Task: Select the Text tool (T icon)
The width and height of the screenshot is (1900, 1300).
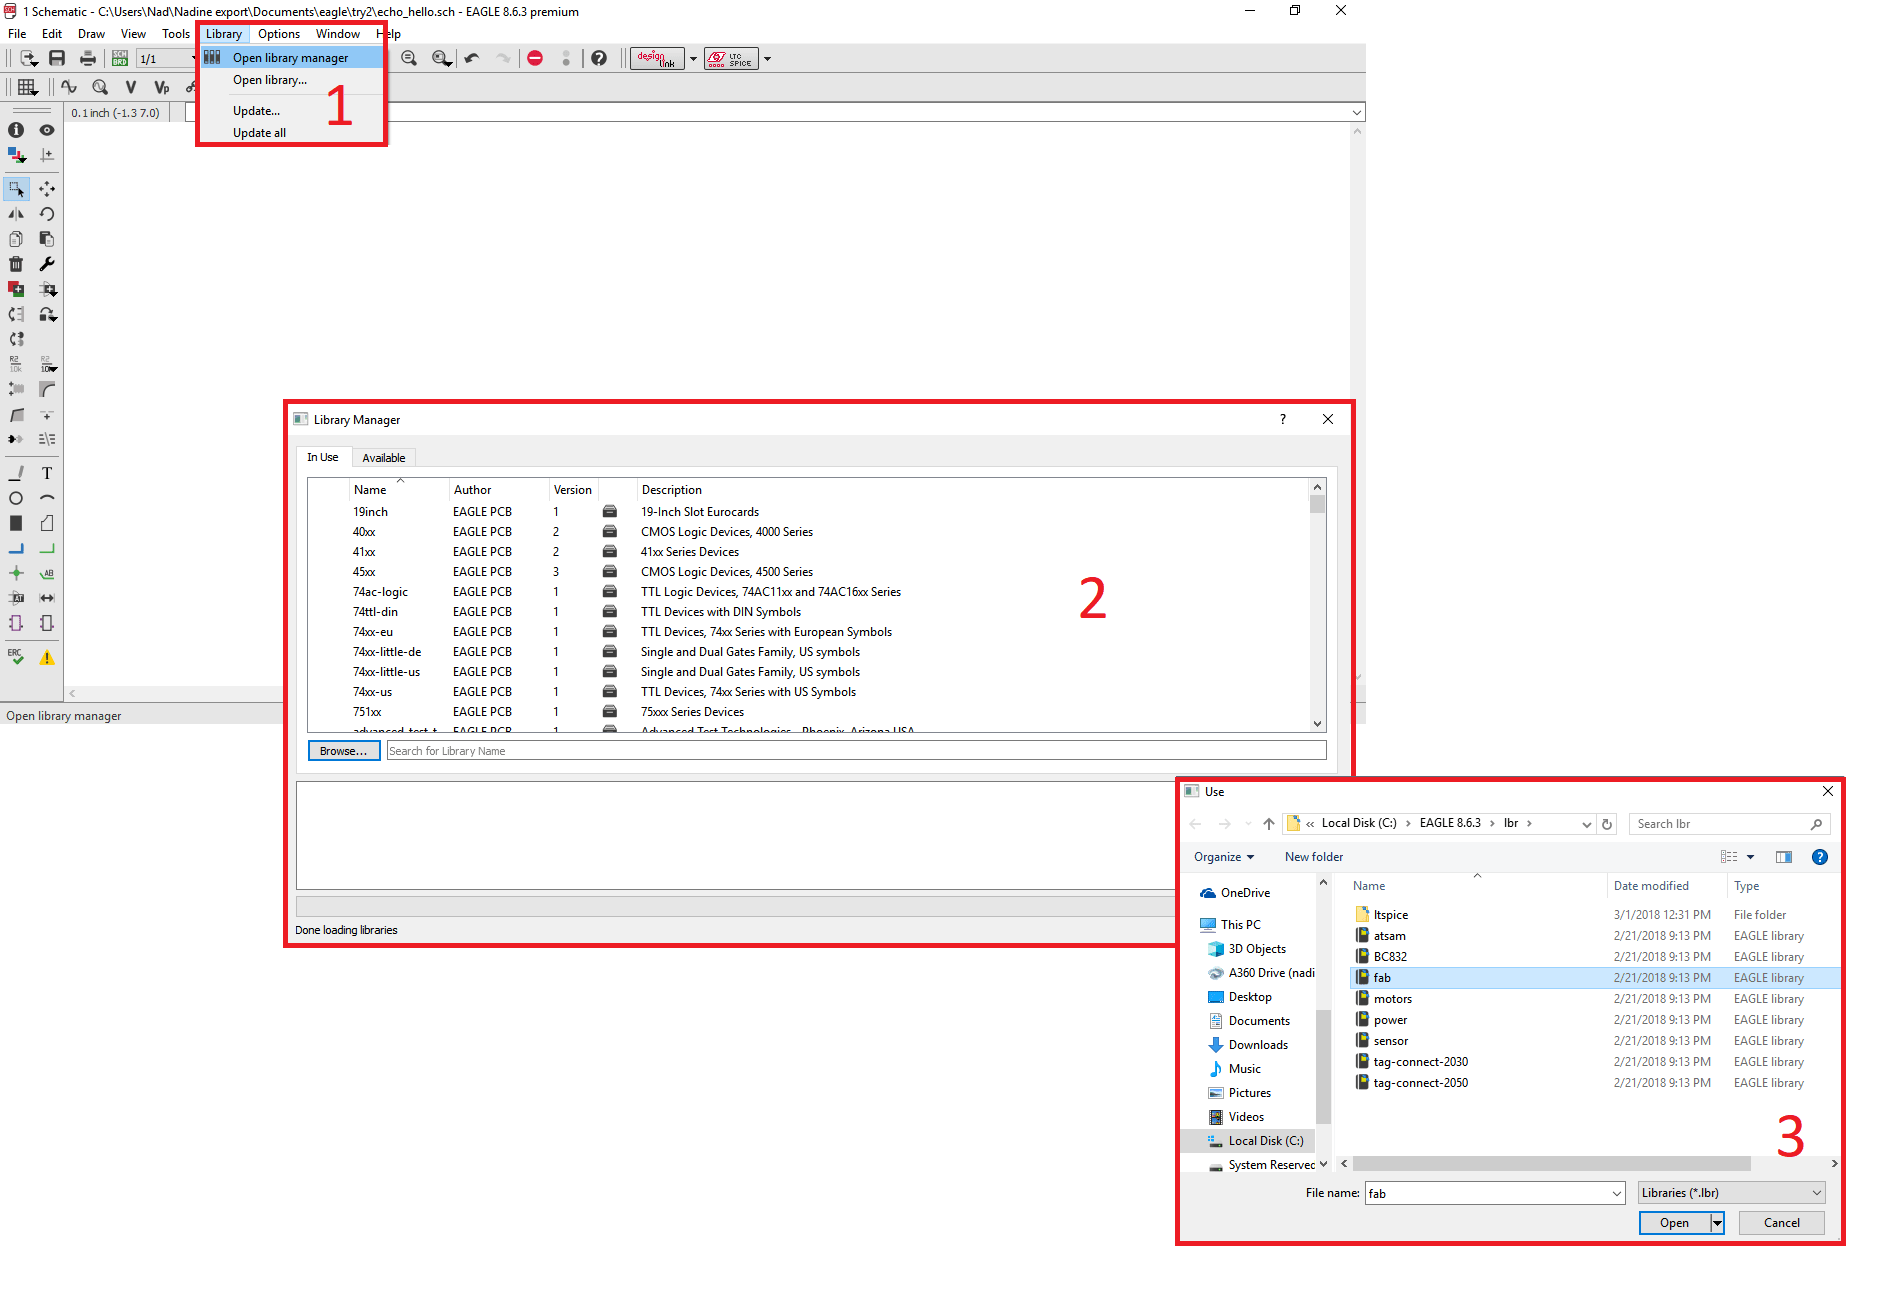Action: point(47,473)
